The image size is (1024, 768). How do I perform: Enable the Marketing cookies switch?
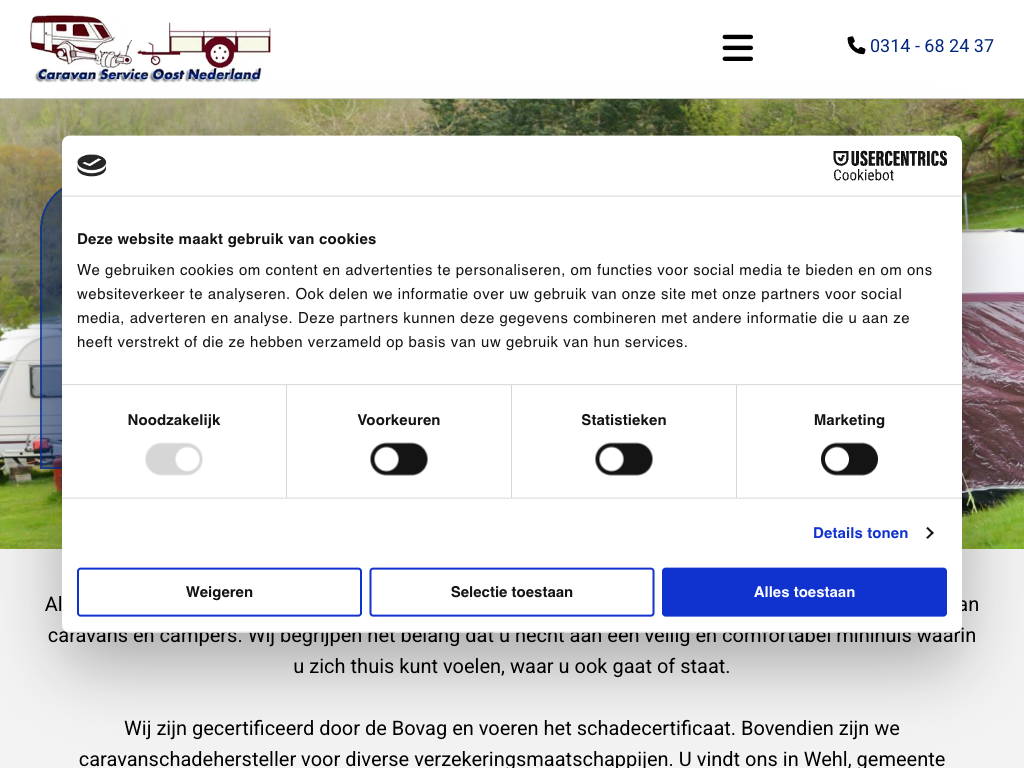pos(849,459)
